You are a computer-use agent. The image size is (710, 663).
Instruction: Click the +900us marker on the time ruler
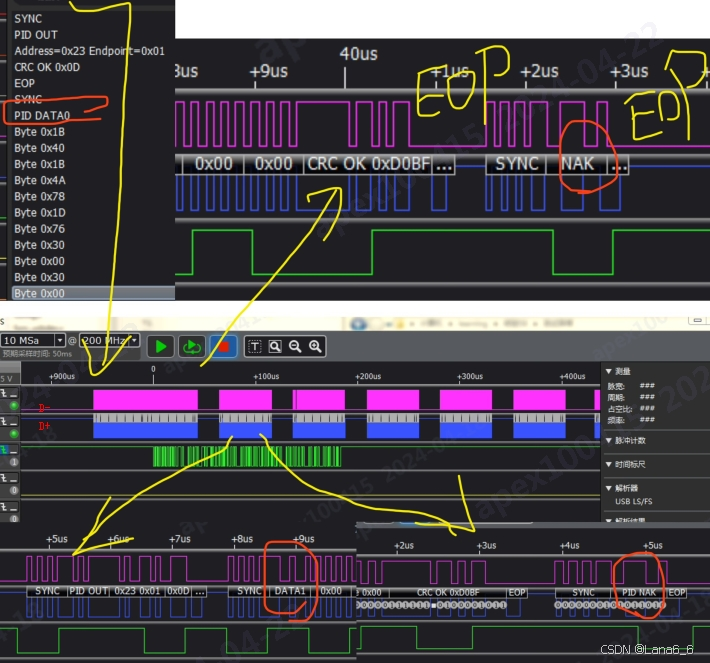pyautogui.click(x=62, y=376)
